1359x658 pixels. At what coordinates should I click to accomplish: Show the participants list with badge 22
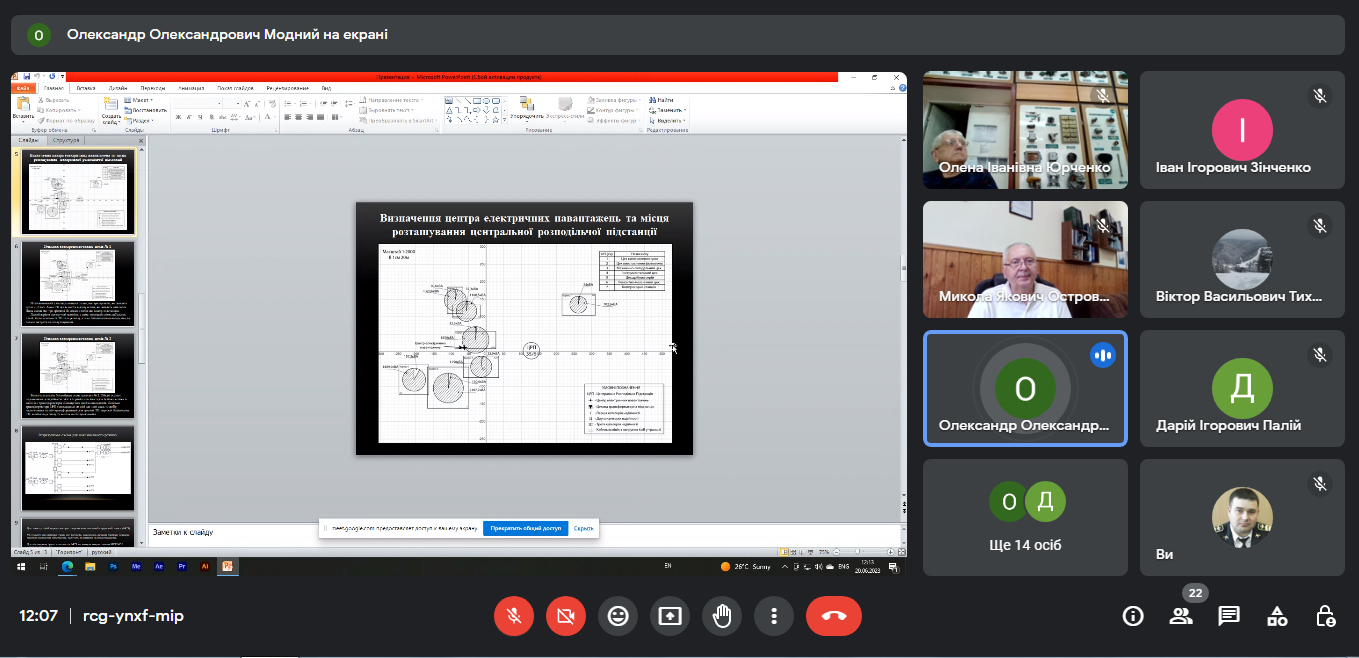pos(1181,616)
